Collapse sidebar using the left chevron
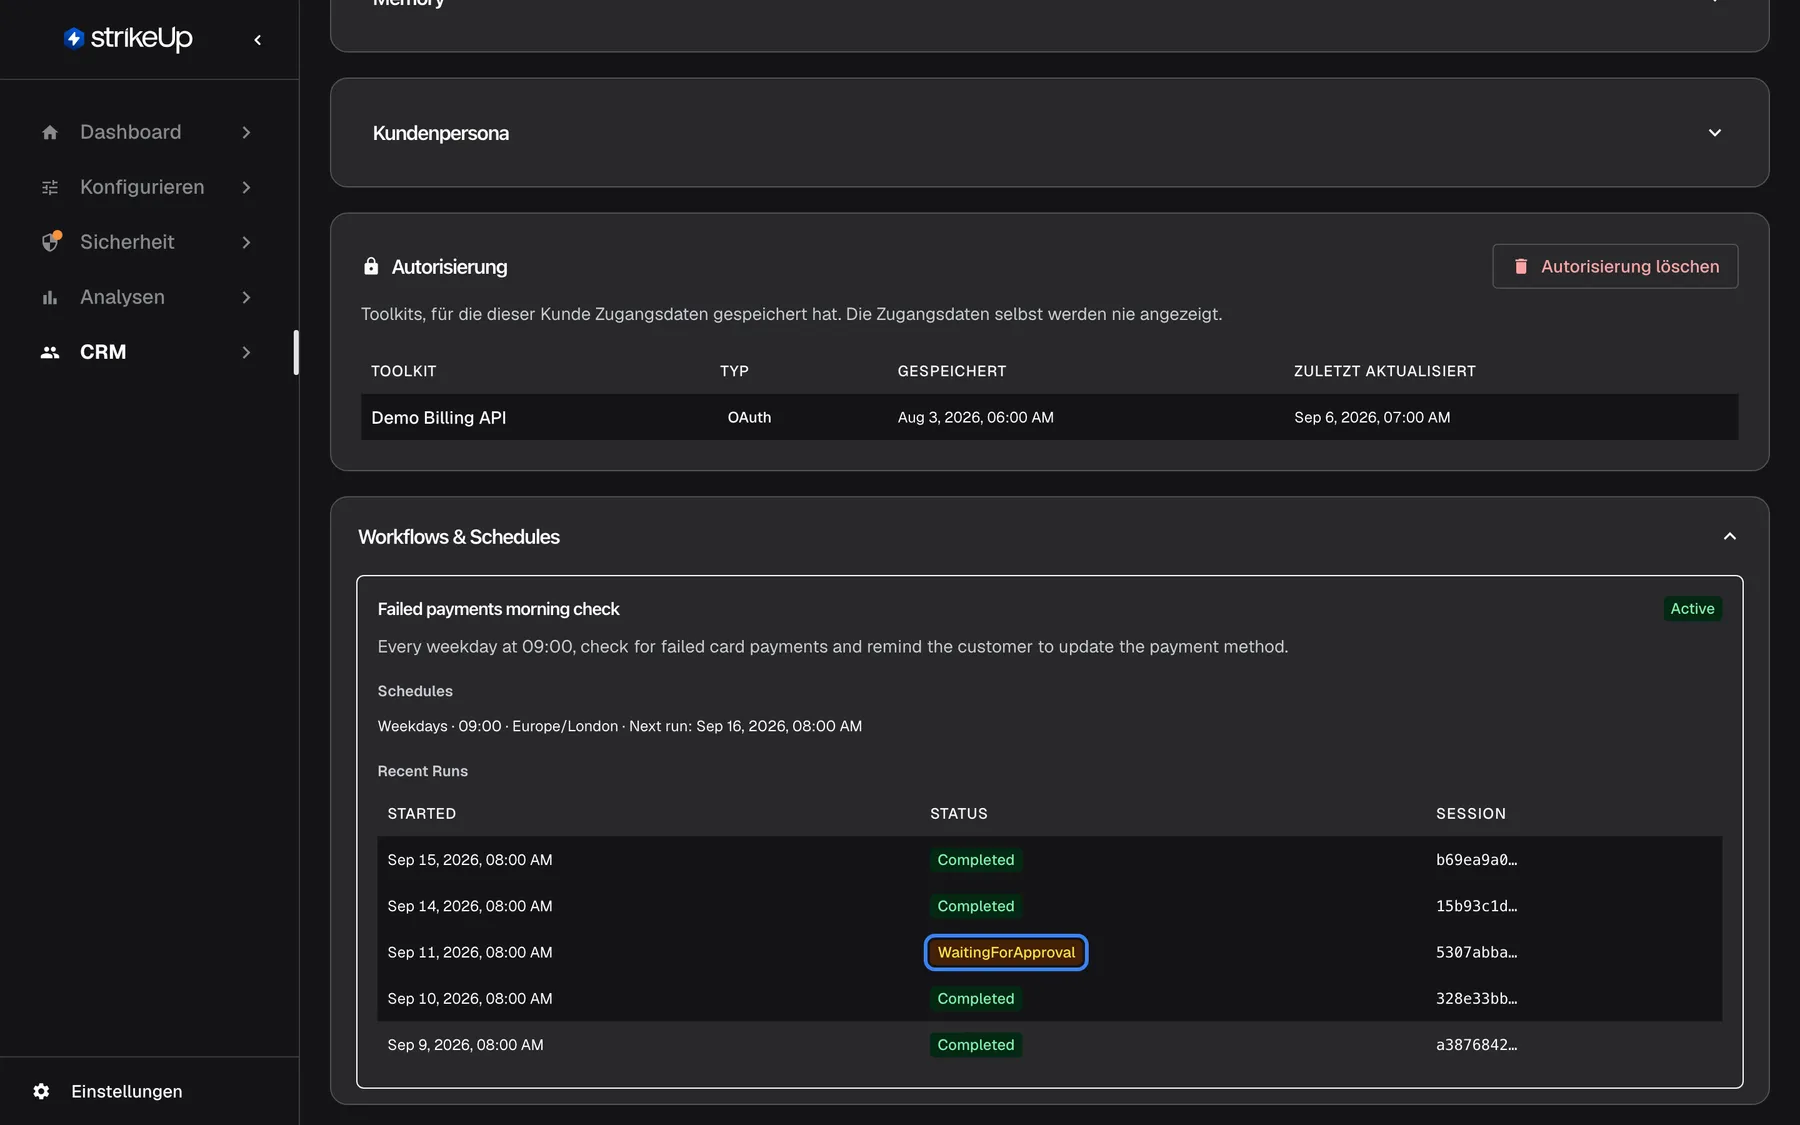1800x1125 pixels. point(258,40)
